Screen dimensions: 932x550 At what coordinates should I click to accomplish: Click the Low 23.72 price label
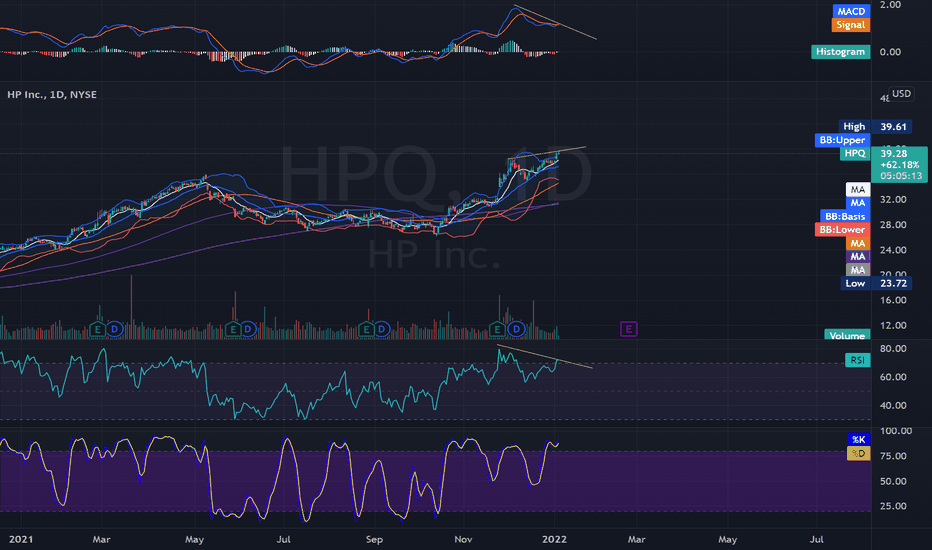876,284
